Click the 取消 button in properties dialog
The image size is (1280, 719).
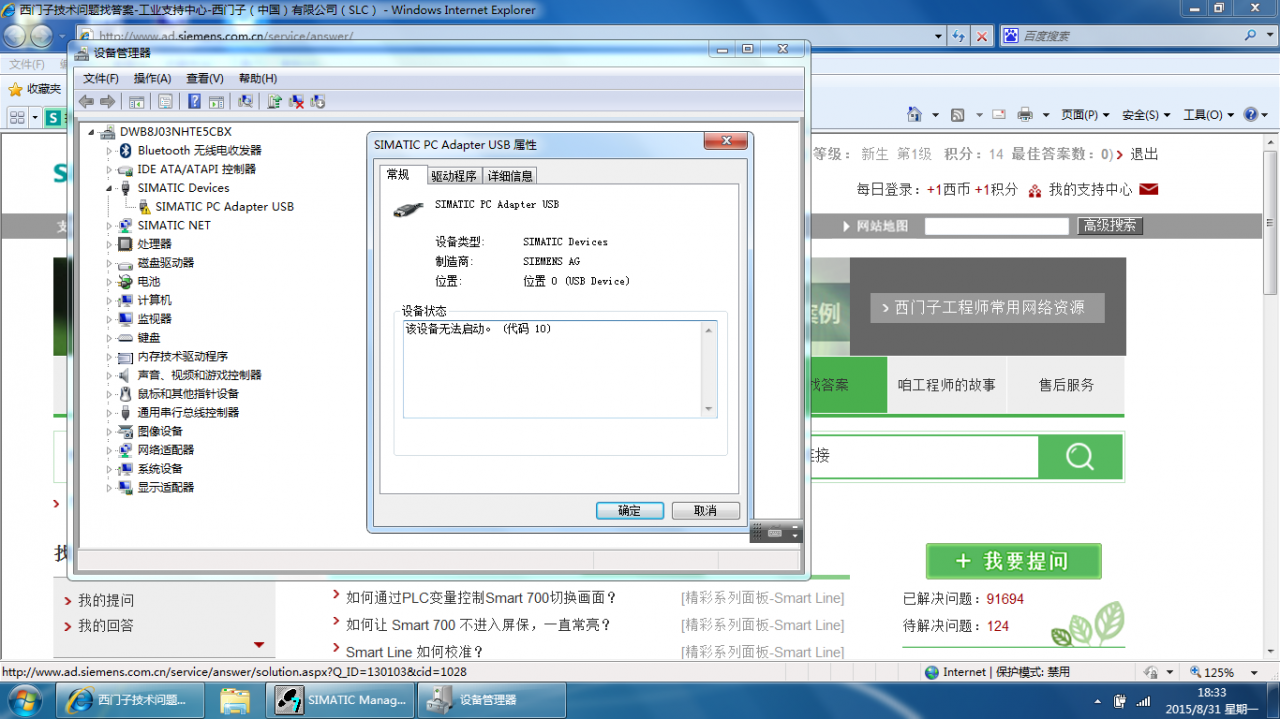pos(706,511)
